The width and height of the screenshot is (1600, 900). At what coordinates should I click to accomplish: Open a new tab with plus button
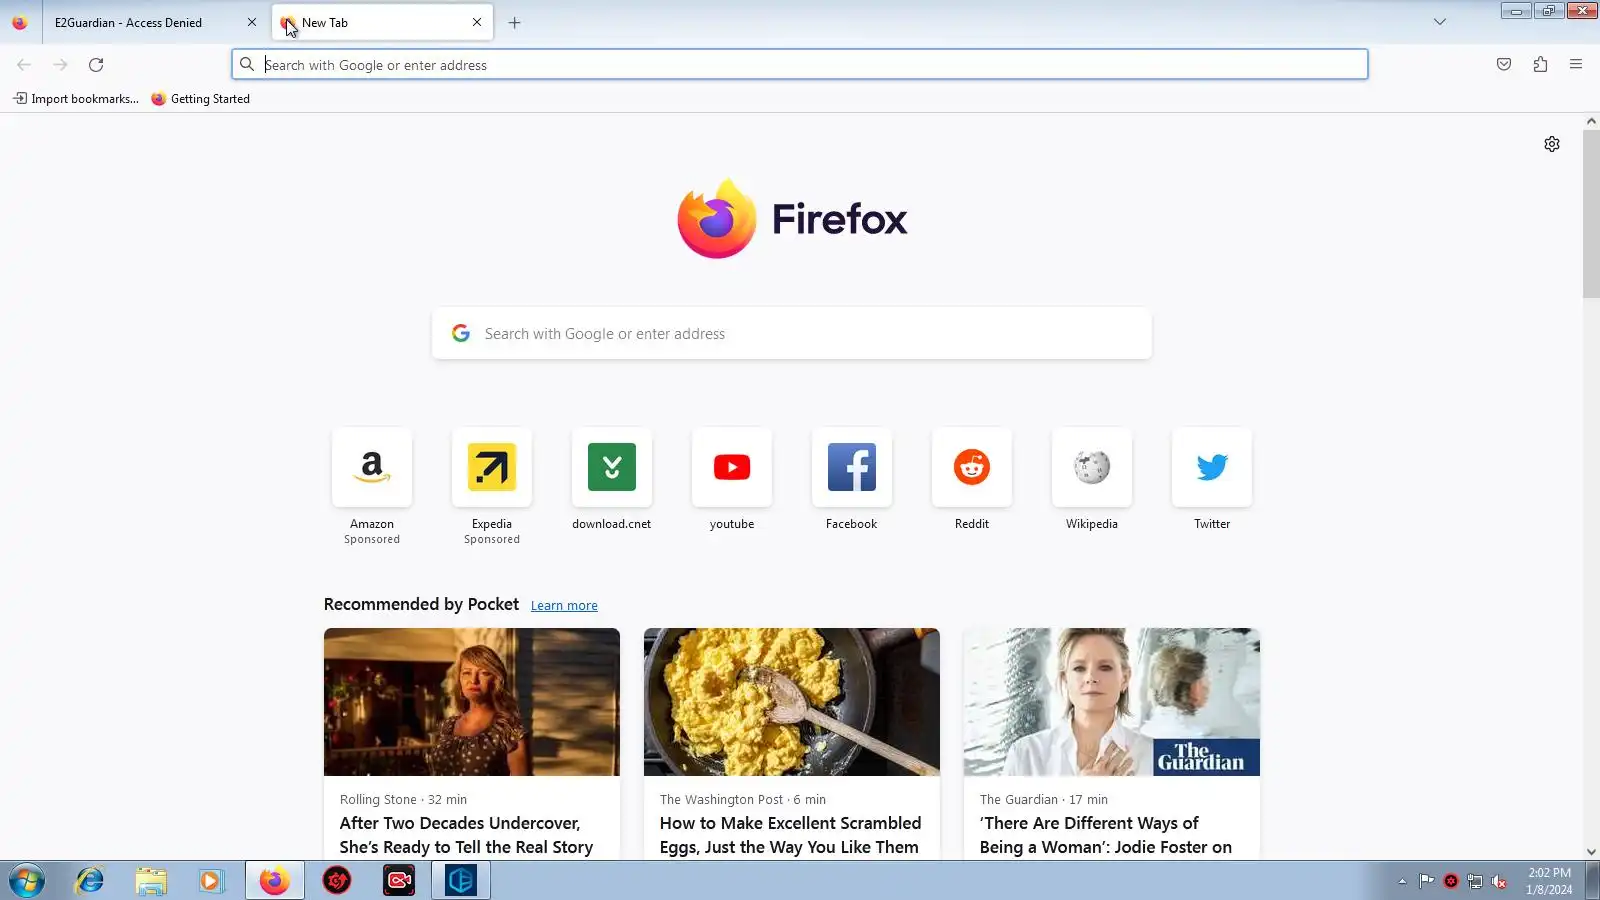514,22
